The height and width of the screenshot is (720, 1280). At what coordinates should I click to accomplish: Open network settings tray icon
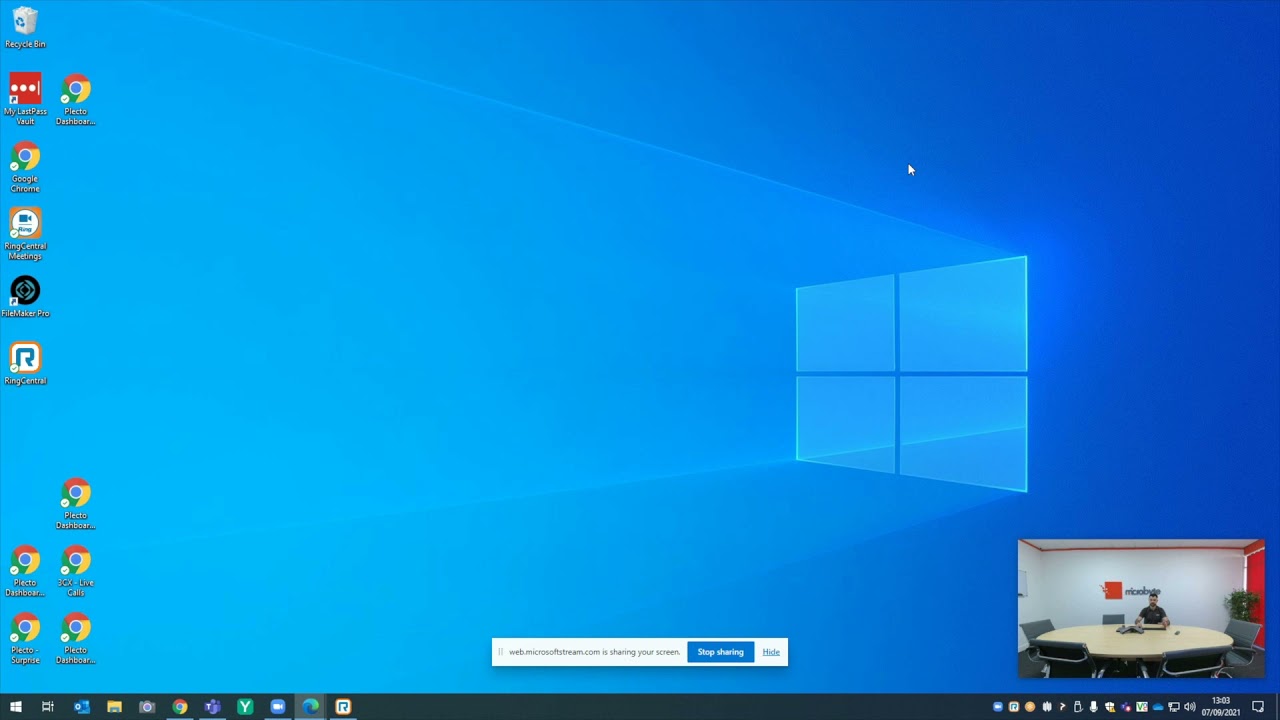[x=1174, y=707]
